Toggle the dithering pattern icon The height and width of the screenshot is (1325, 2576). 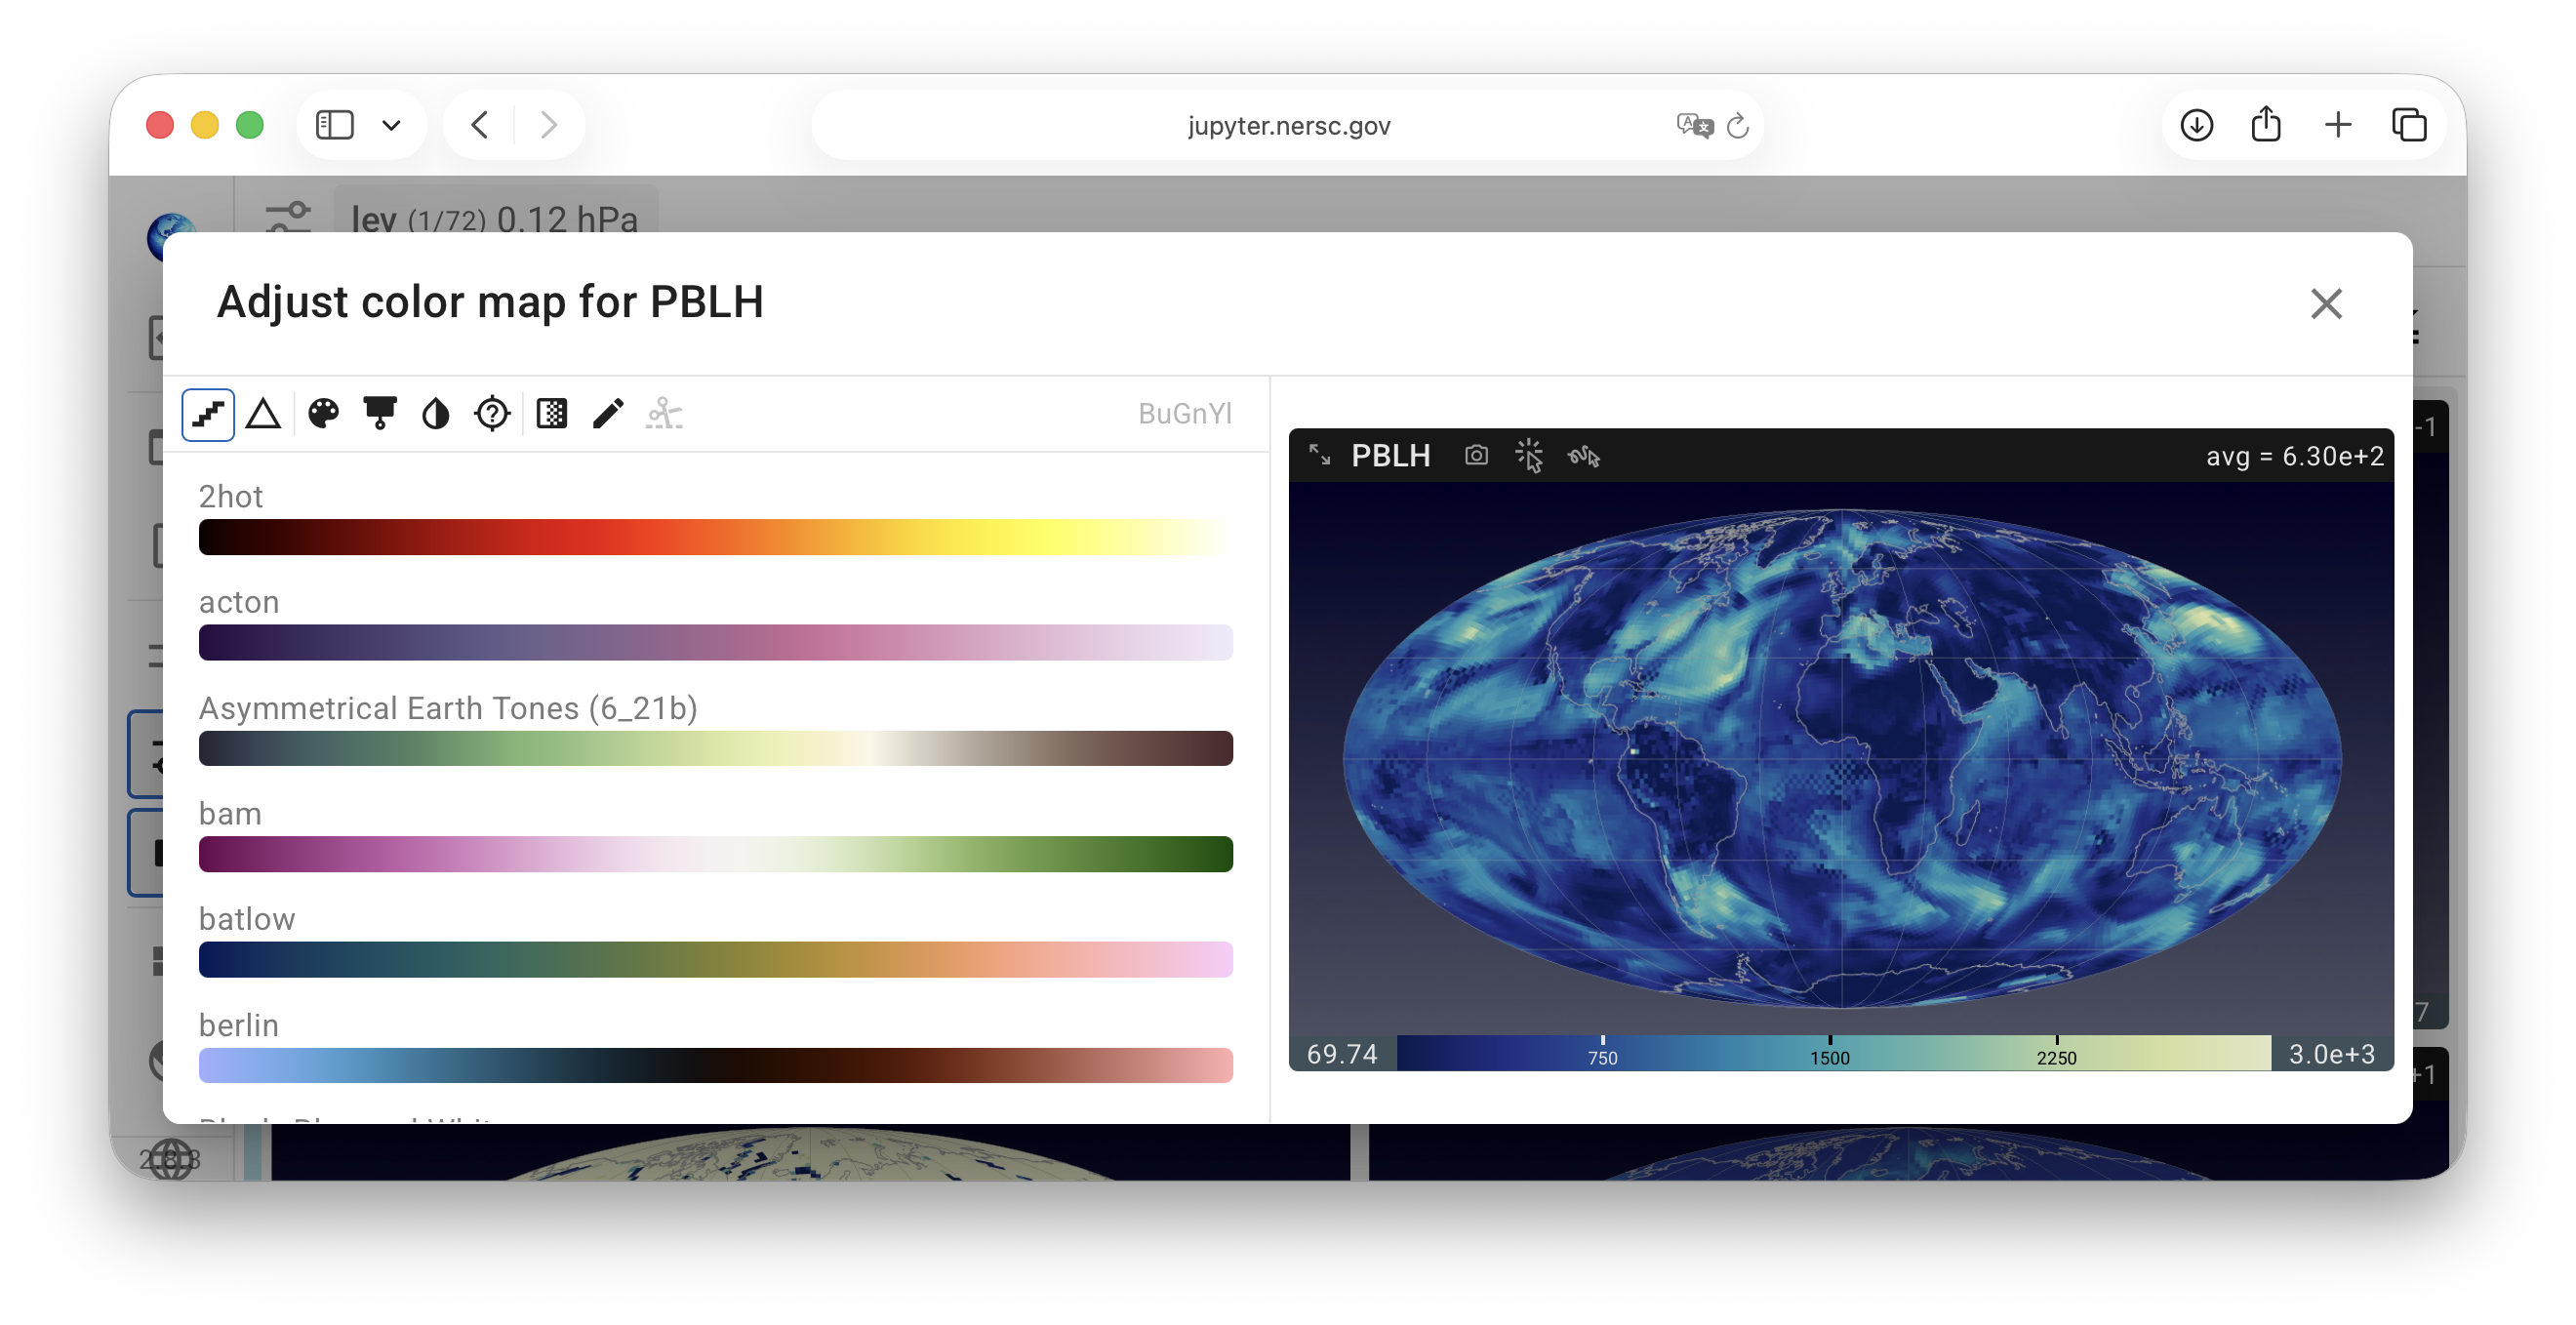552,414
